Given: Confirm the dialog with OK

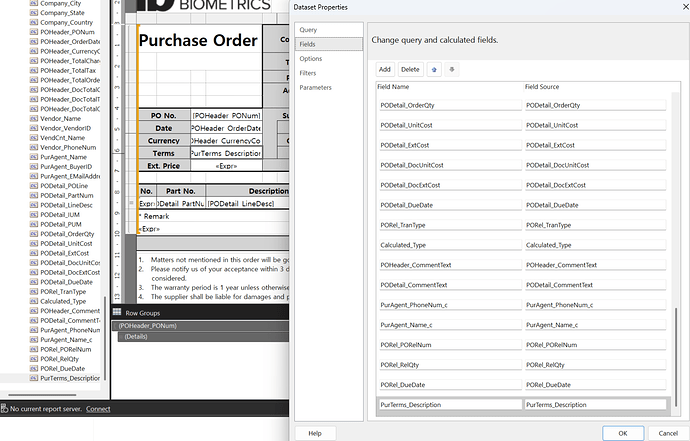Looking at the screenshot, I should [622, 432].
